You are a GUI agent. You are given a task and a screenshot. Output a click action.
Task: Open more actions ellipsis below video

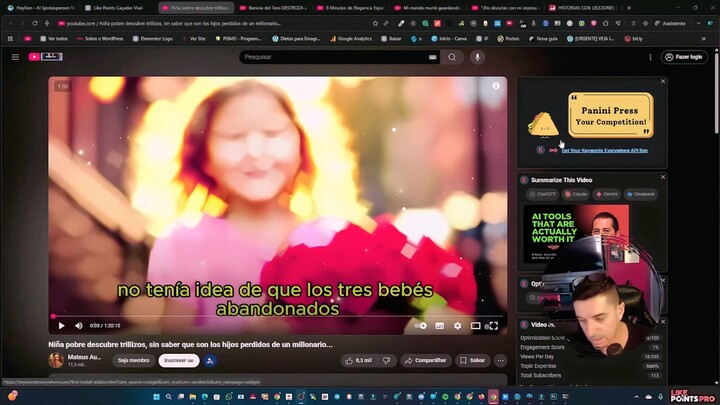pyautogui.click(x=501, y=360)
